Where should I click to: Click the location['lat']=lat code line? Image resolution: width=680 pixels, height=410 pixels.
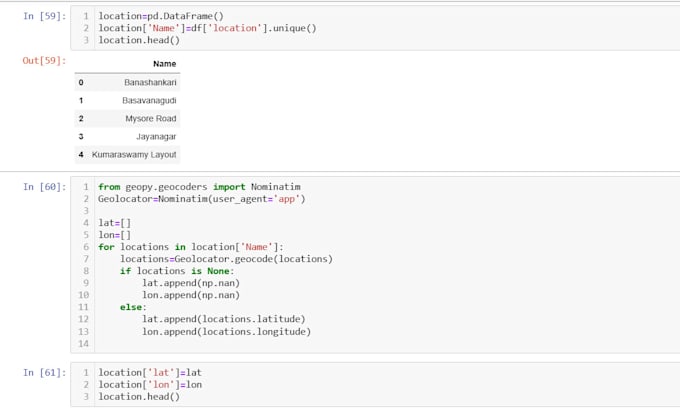(x=150, y=372)
